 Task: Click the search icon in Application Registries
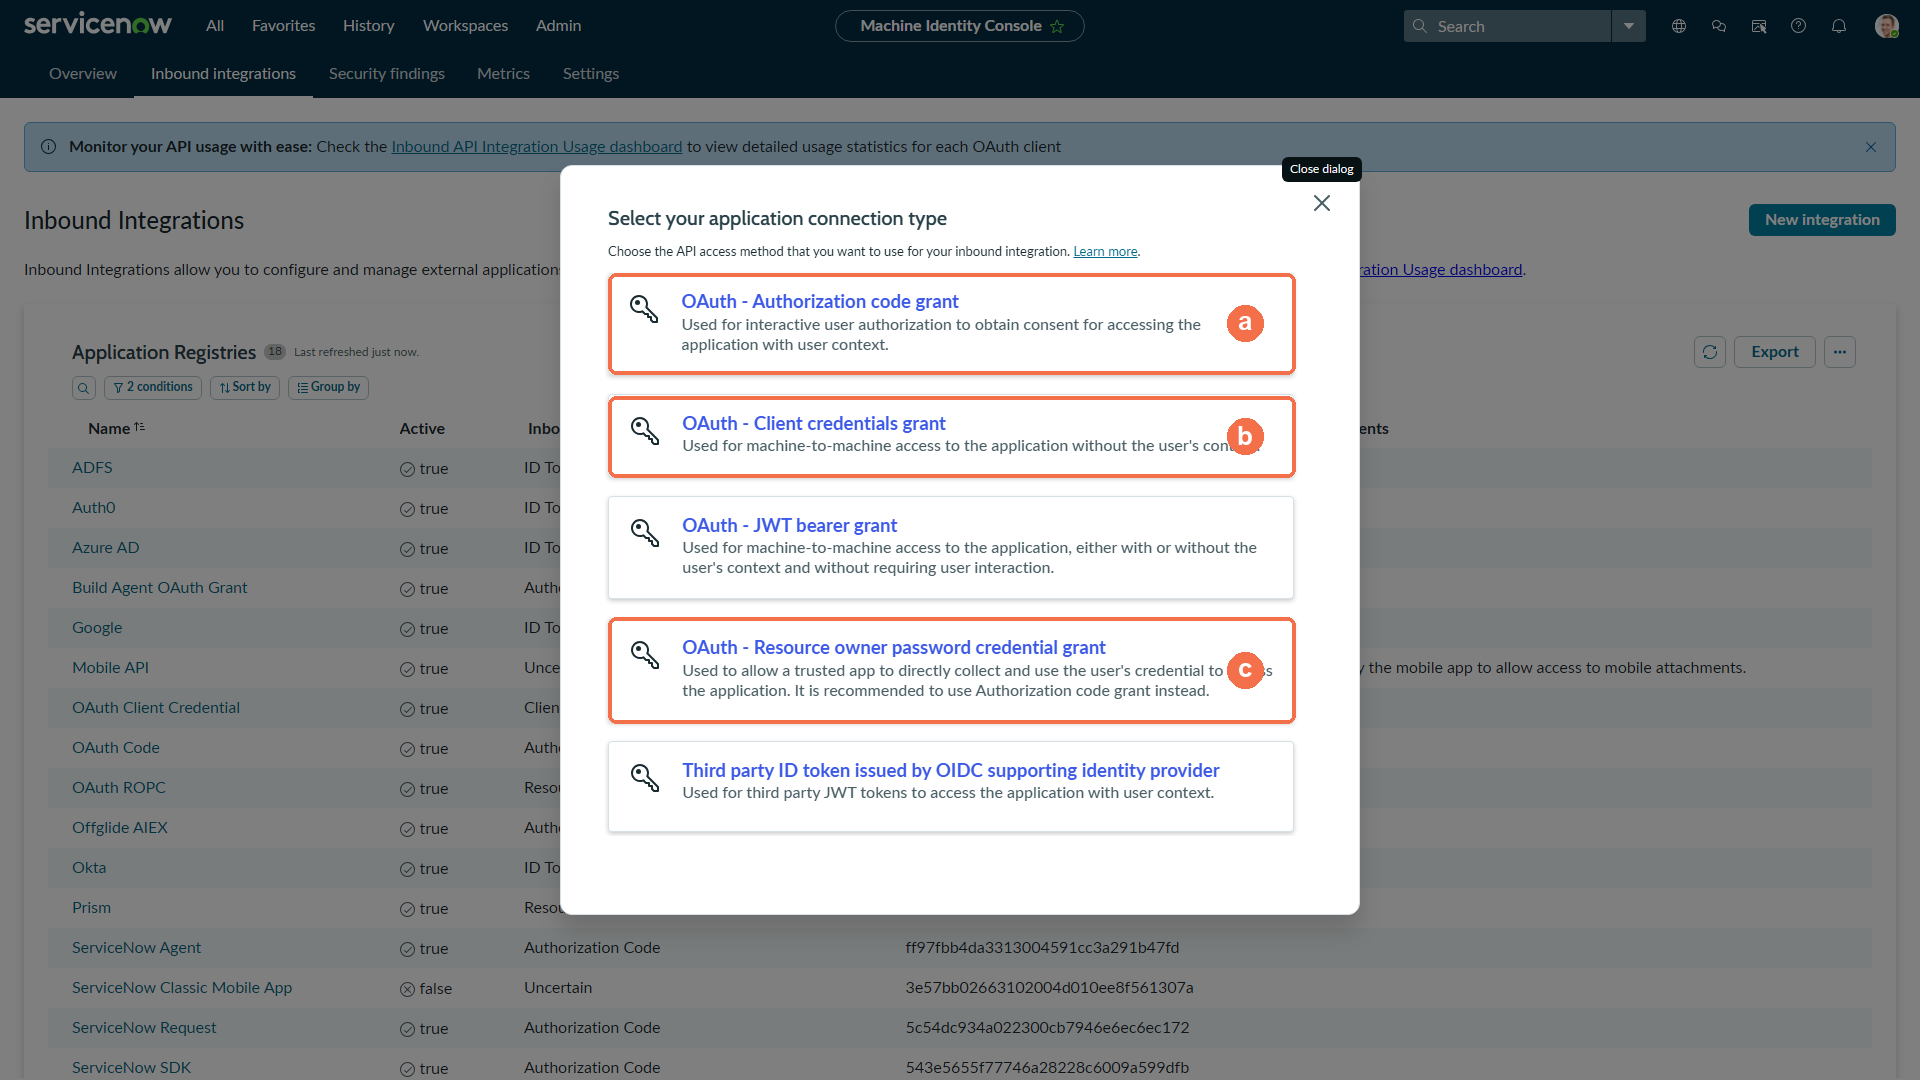pyautogui.click(x=84, y=388)
